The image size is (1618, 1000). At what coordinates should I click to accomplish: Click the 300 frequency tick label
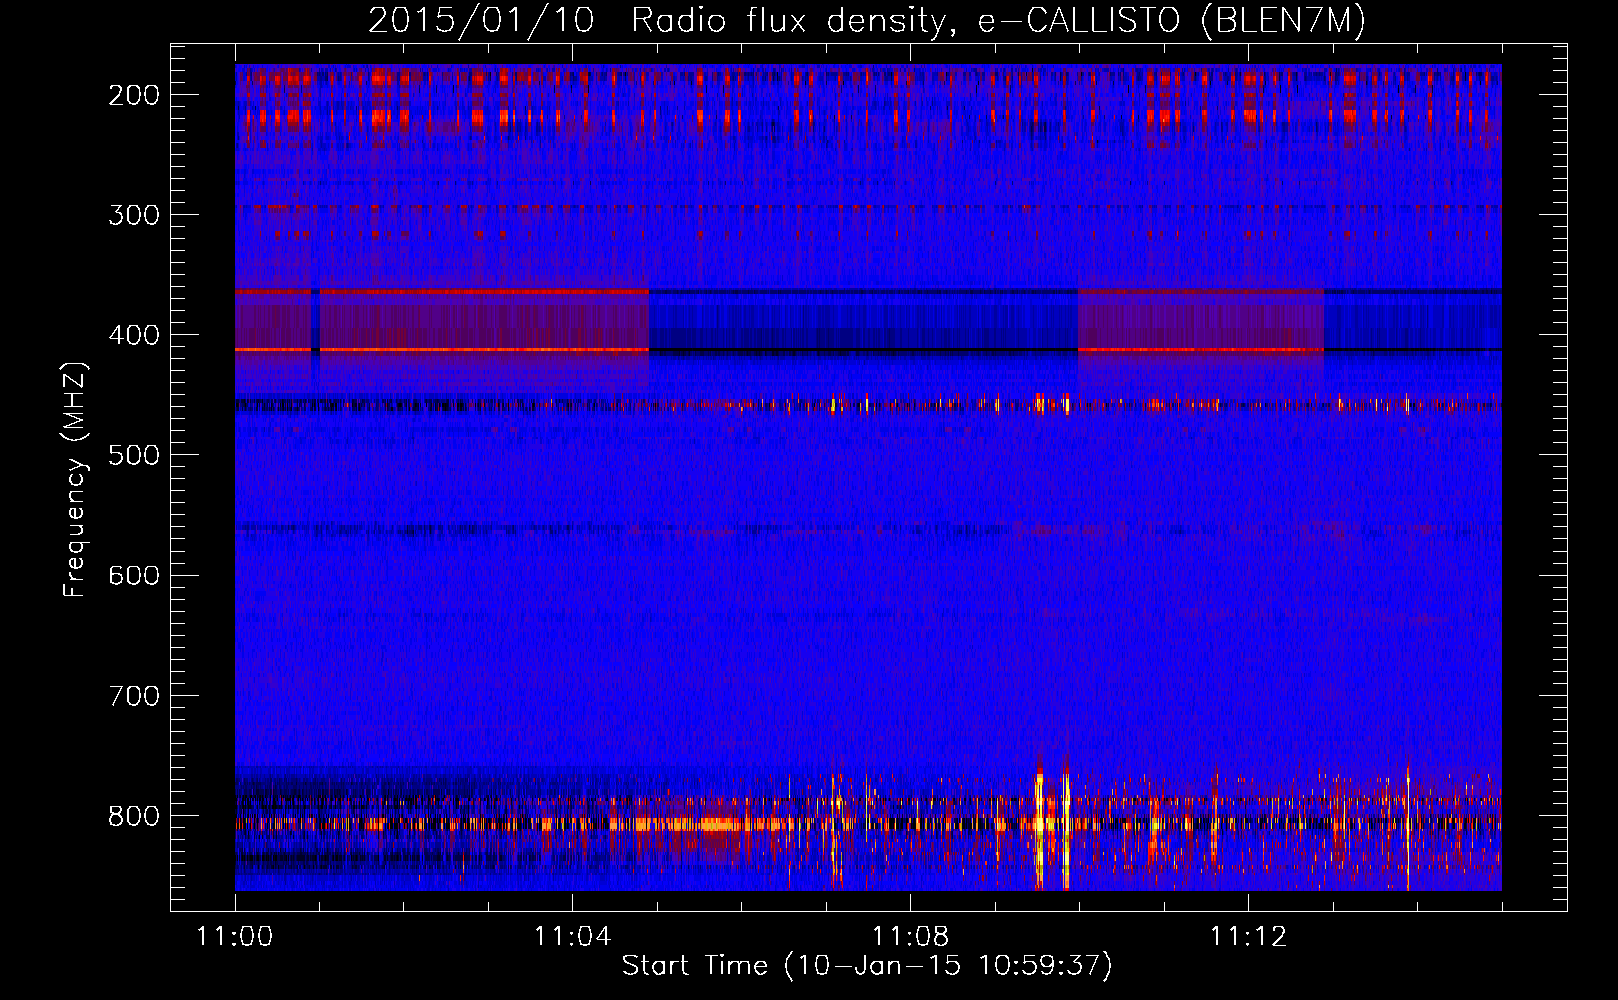tap(134, 215)
